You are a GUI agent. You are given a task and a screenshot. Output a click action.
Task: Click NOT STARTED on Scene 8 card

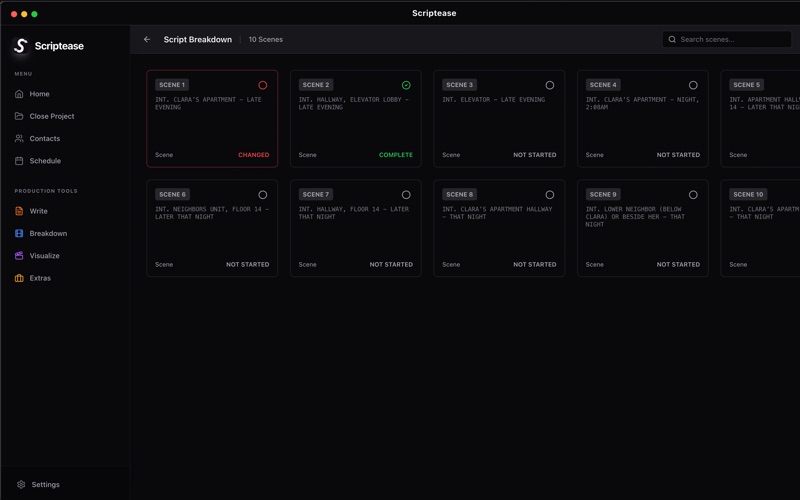tap(535, 264)
